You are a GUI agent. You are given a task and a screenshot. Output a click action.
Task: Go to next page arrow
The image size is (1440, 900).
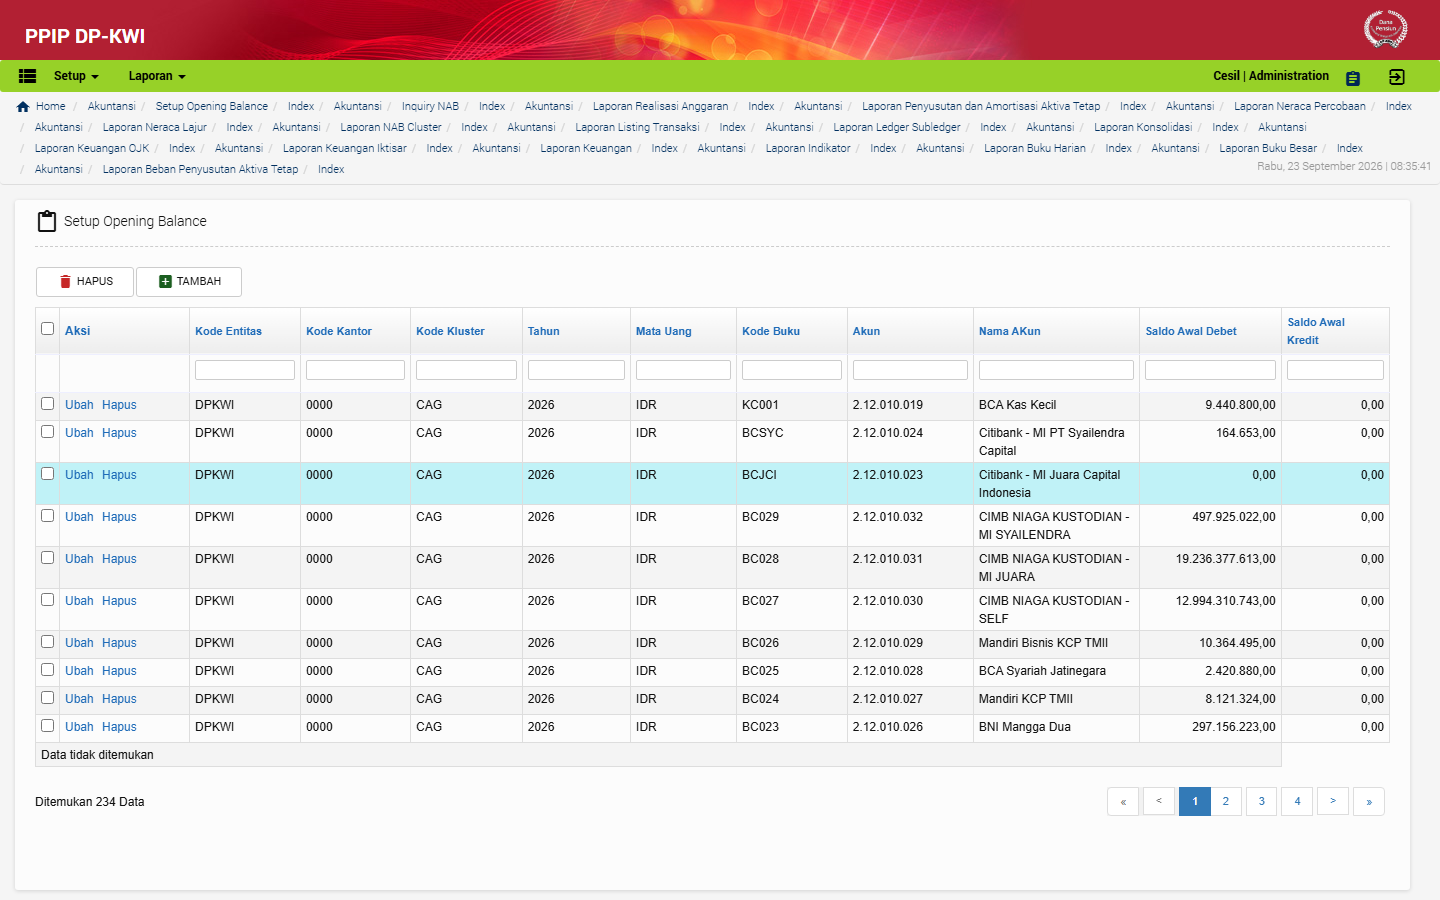1333,801
